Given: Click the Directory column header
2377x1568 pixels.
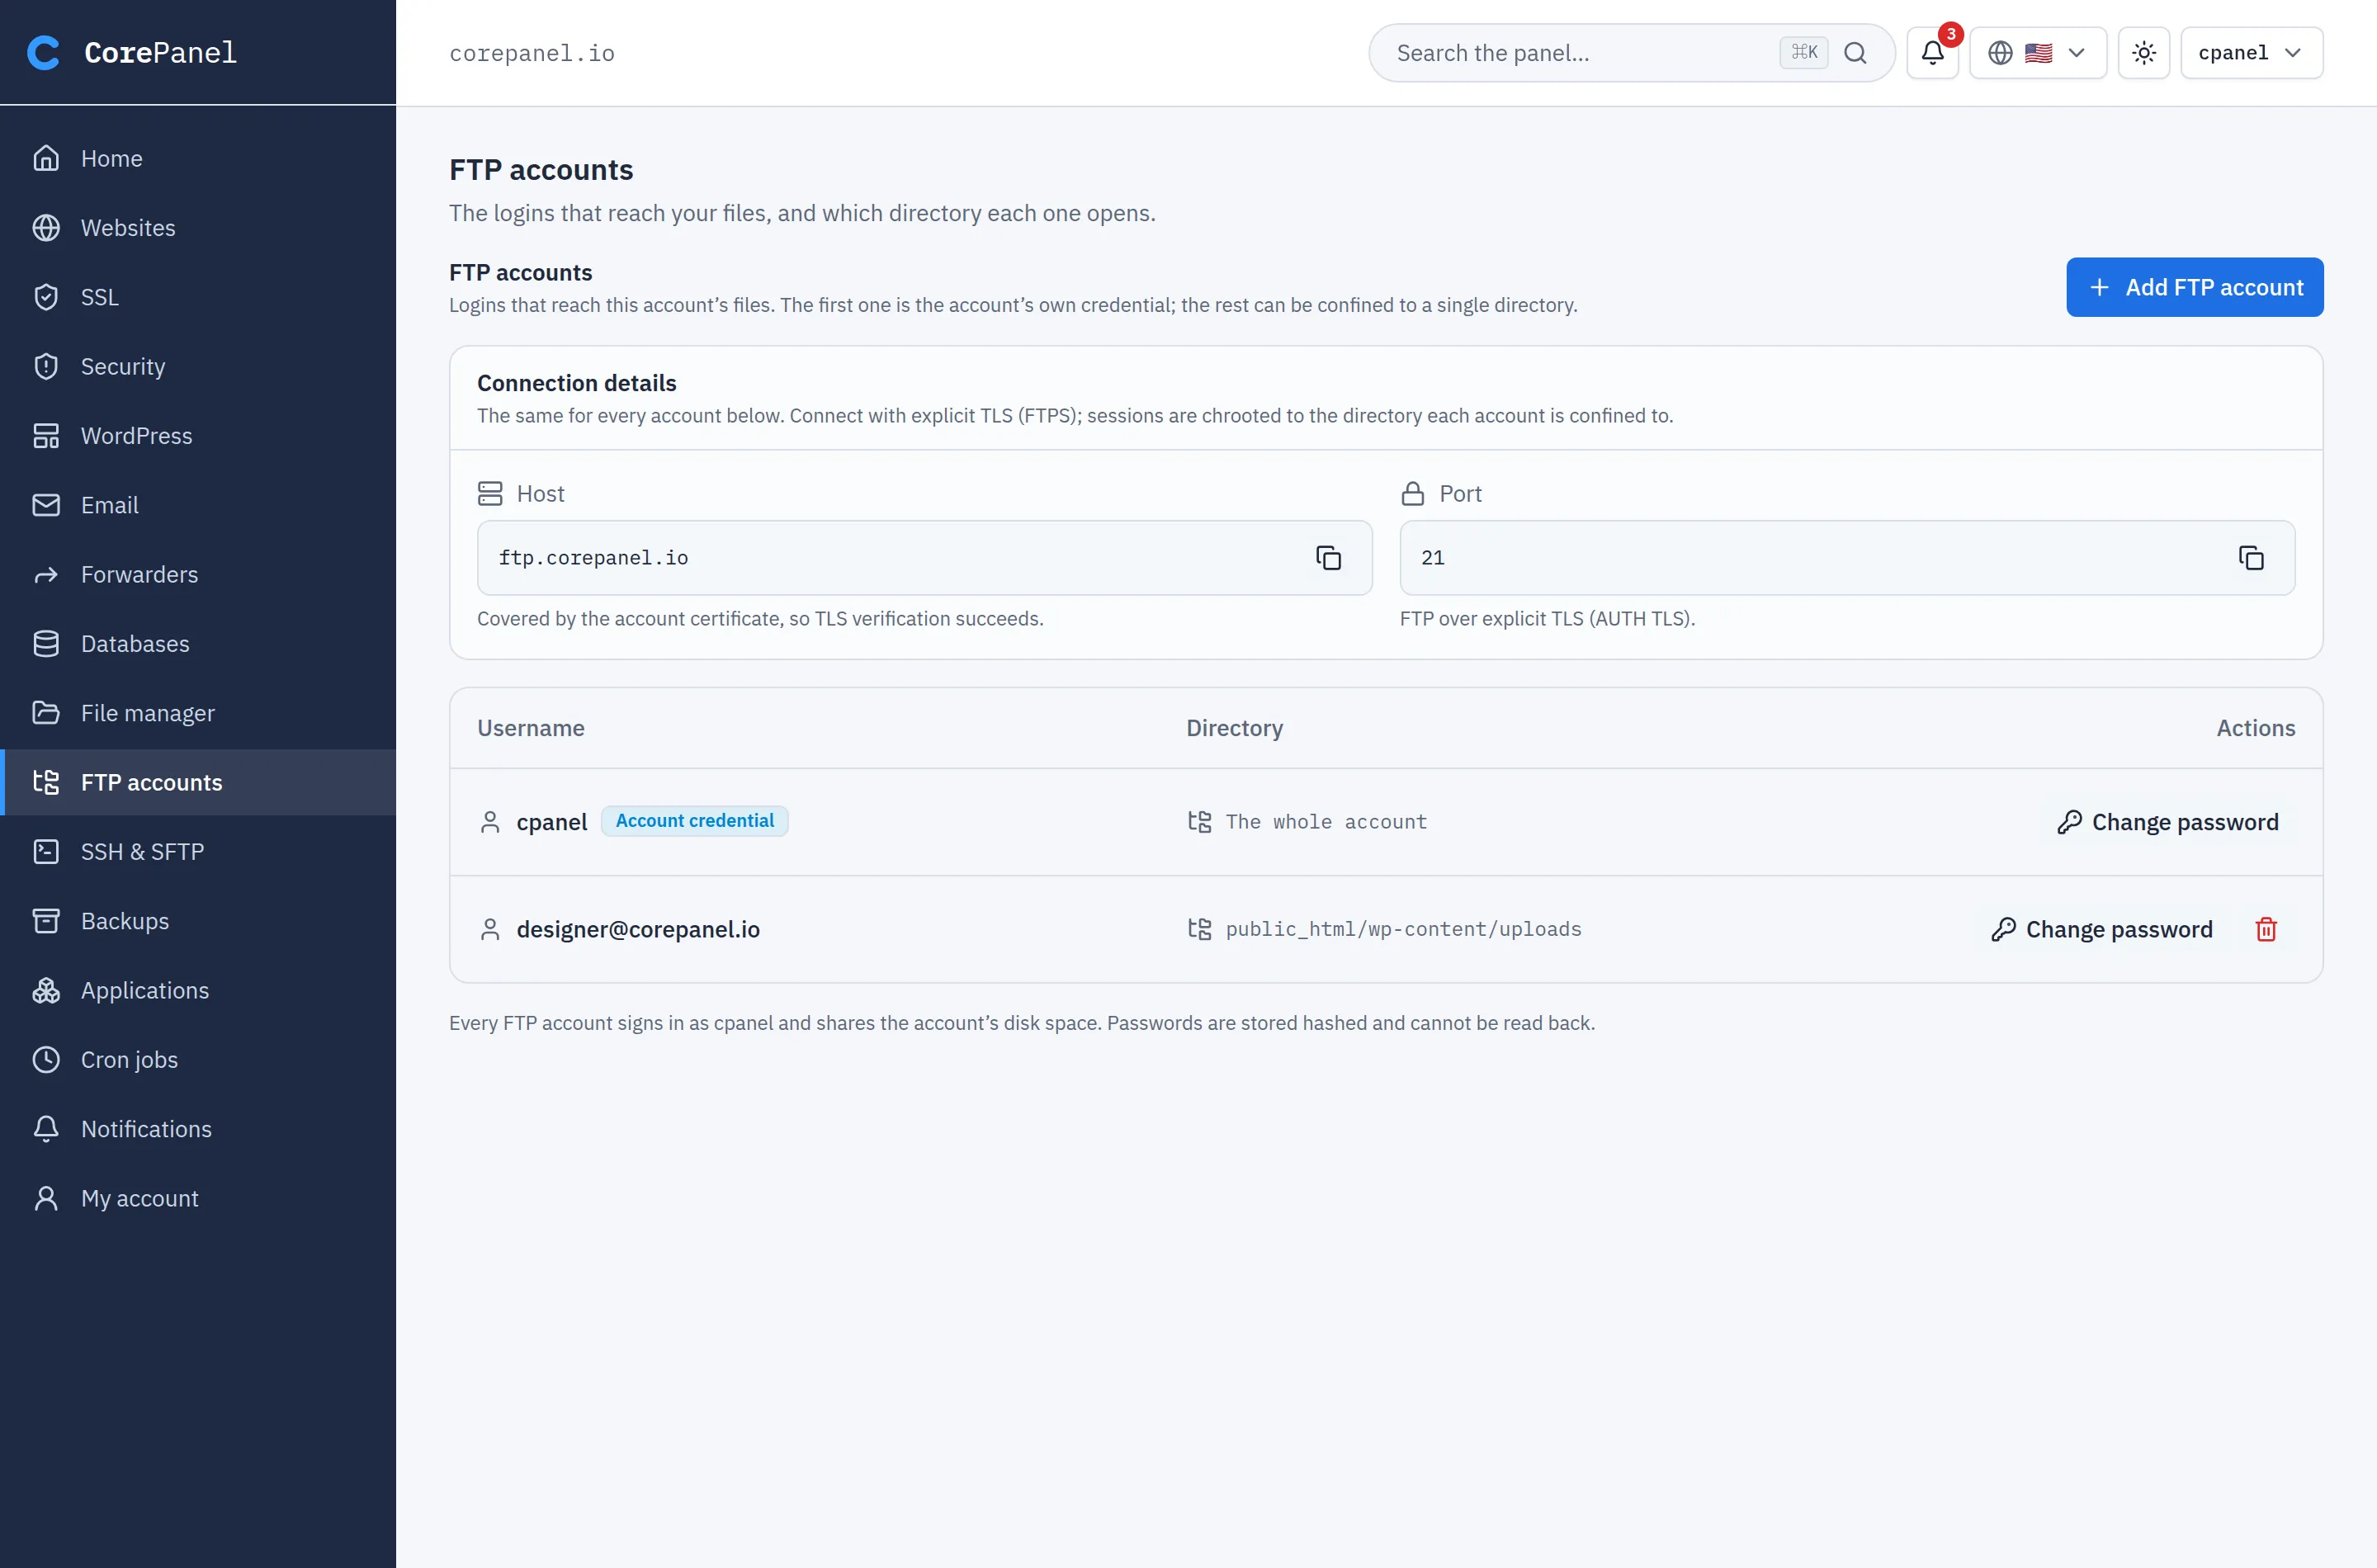Looking at the screenshot, I should [1234, 728].
